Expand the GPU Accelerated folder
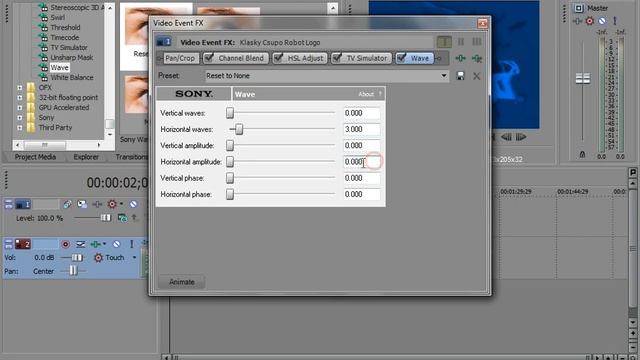 20,108
